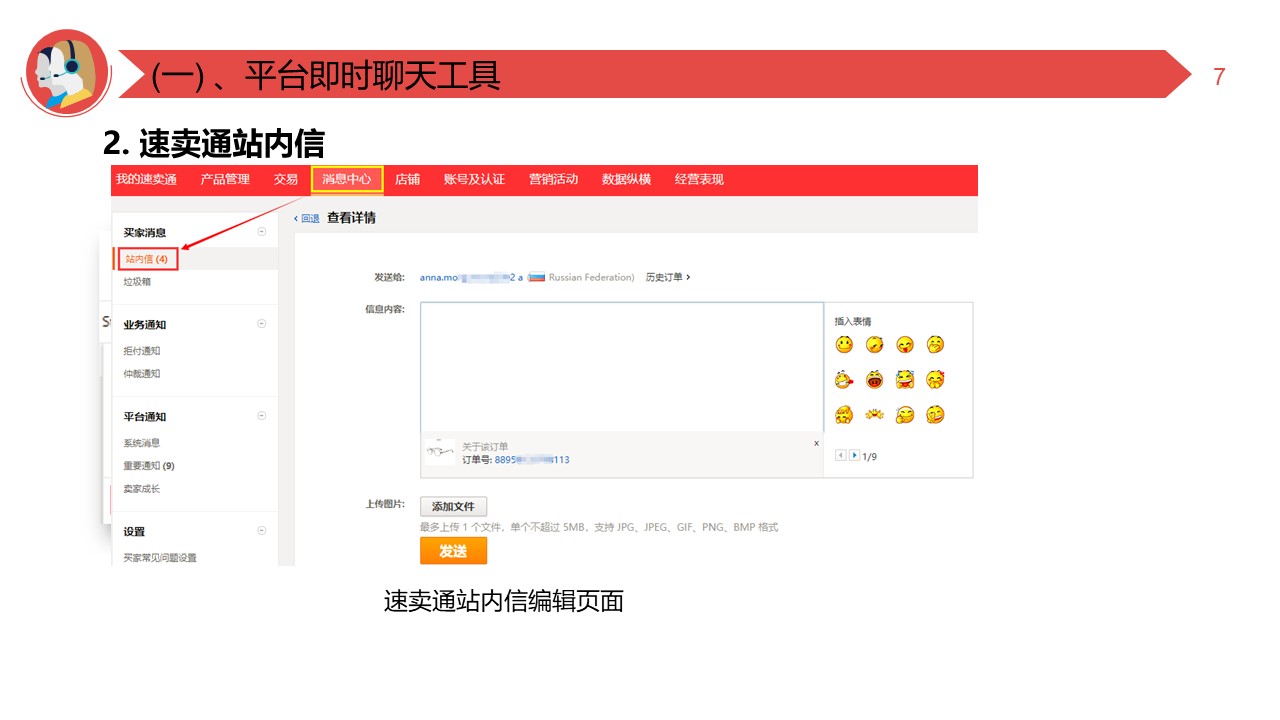Open 卖家成长 in sidebar
This screenshot has width=1280, height=720.
[x=142, y=489]
